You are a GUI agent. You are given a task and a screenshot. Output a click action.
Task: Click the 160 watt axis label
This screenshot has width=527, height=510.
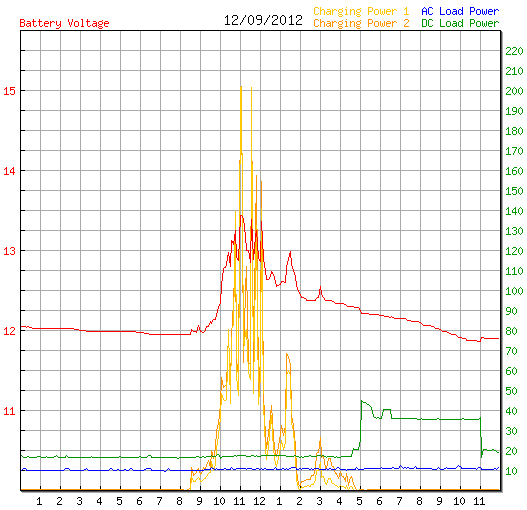coord(514,171)
